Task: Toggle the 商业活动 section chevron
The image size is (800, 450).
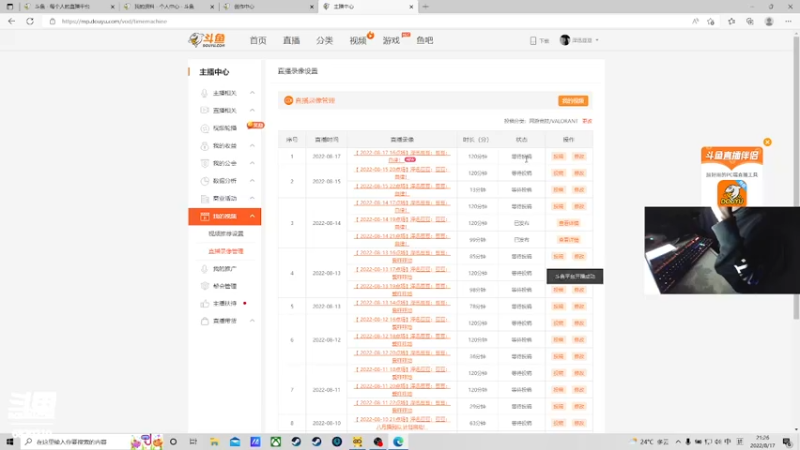Action: [x=252, y=198]
